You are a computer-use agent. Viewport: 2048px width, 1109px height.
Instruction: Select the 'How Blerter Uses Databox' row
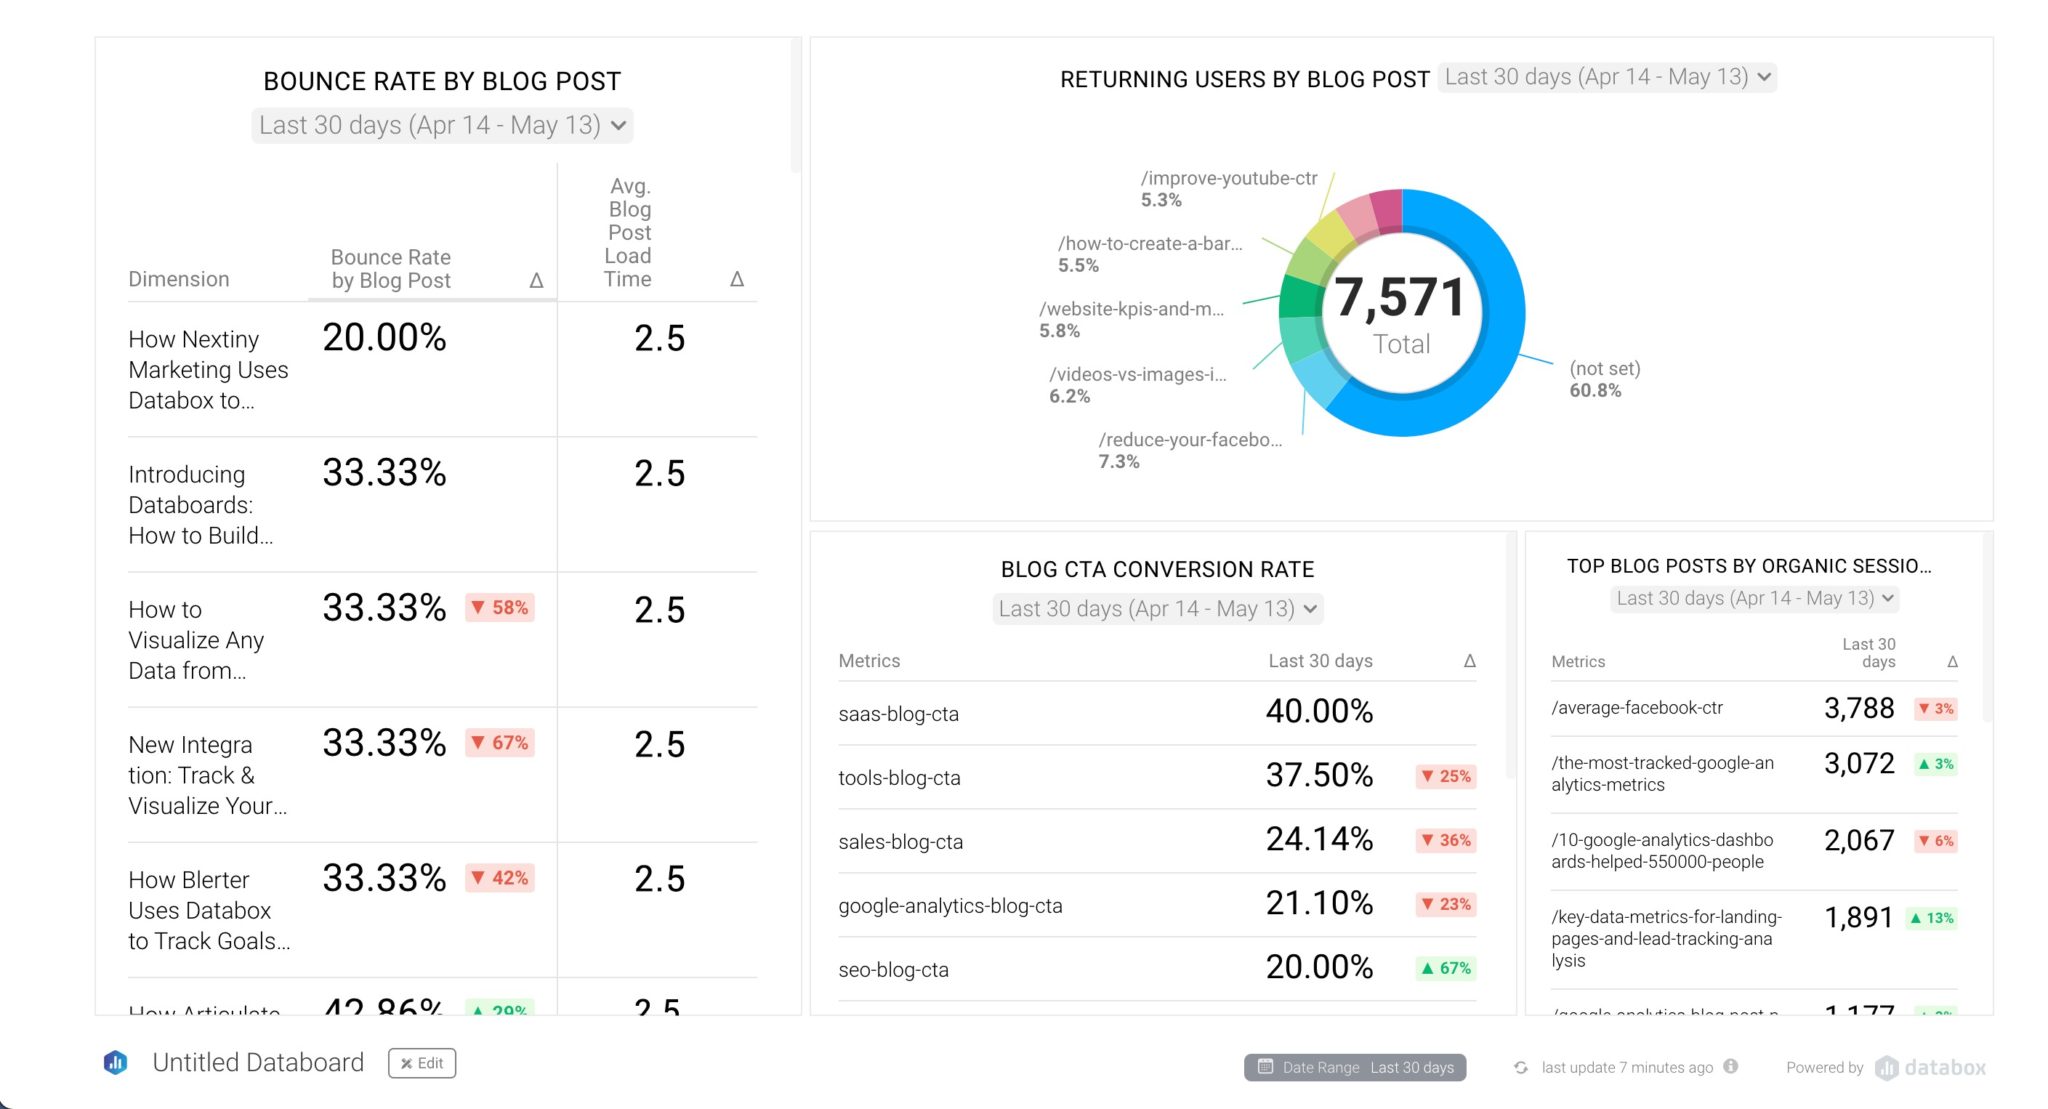[442, 910]
